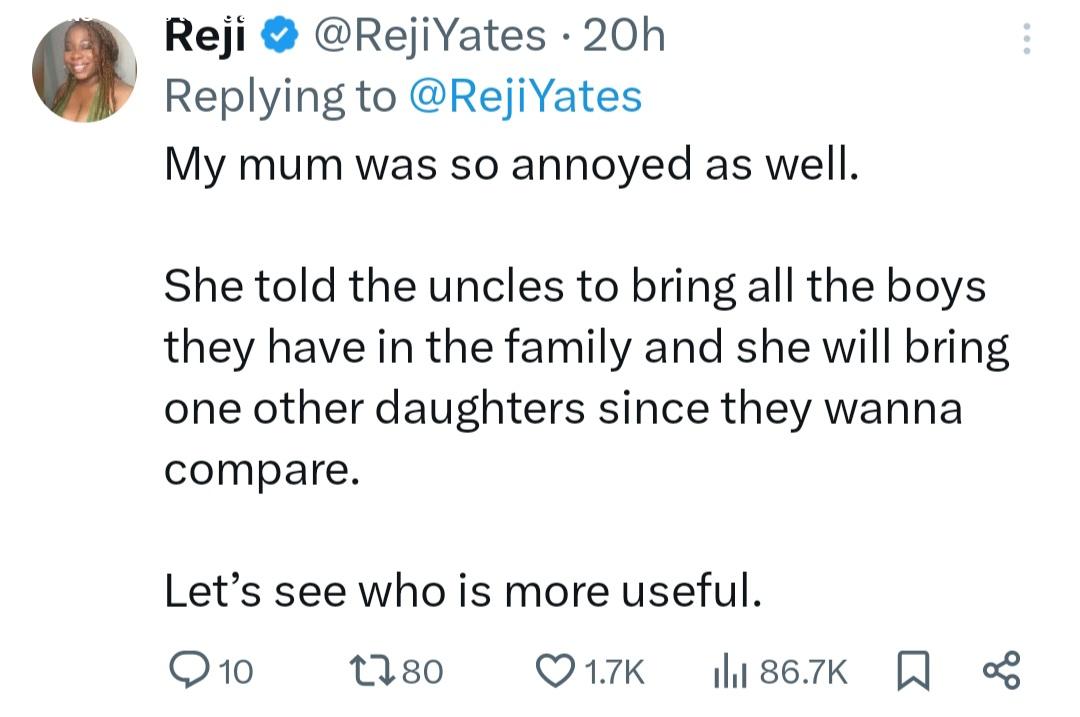Click the reply count 10

point(236,671)
